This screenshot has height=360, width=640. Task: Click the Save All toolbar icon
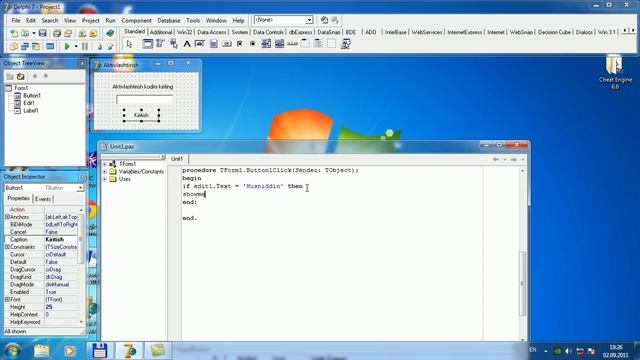[x=57, y=33]
